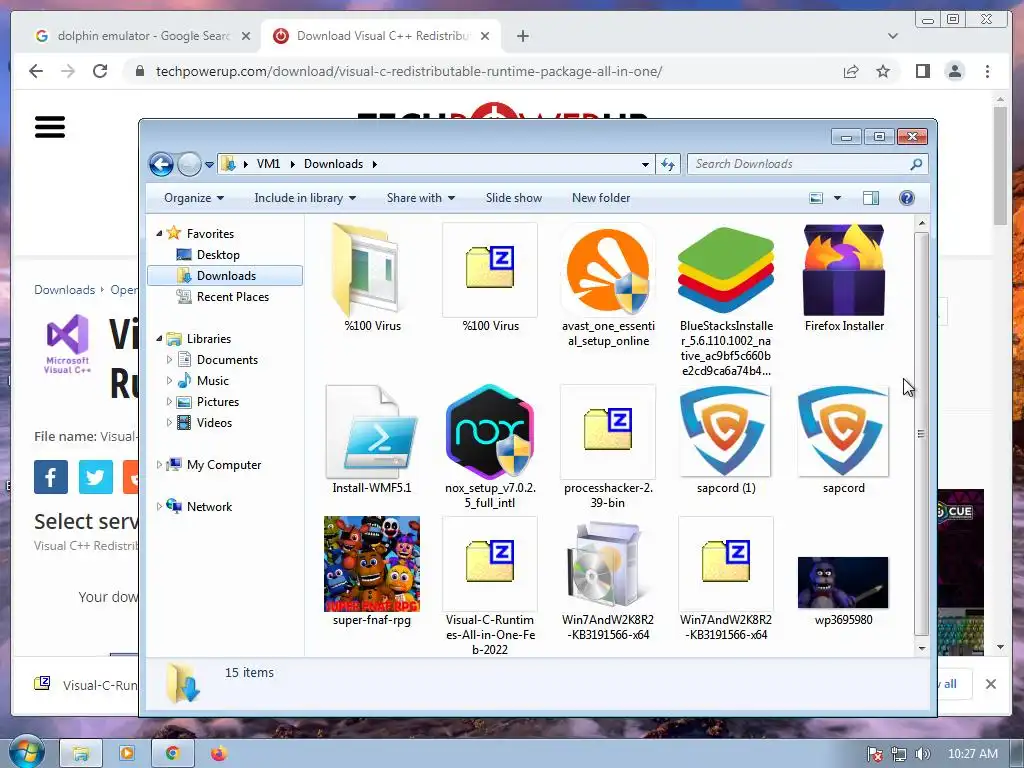Select the Visual-C-Runtimes-All-in-One-Feb-2022 zip file

pyautogui.click(x=490, y=564)
